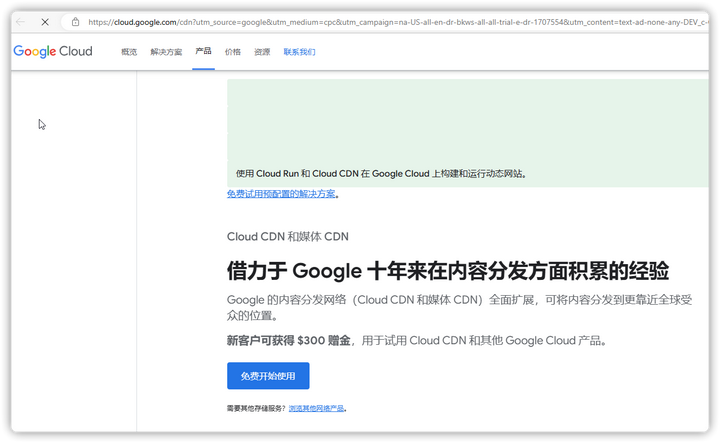Viewport: 720px width, 443px height.
Task: Click the 联系我们 link
Action: click(x=299, y=52)
